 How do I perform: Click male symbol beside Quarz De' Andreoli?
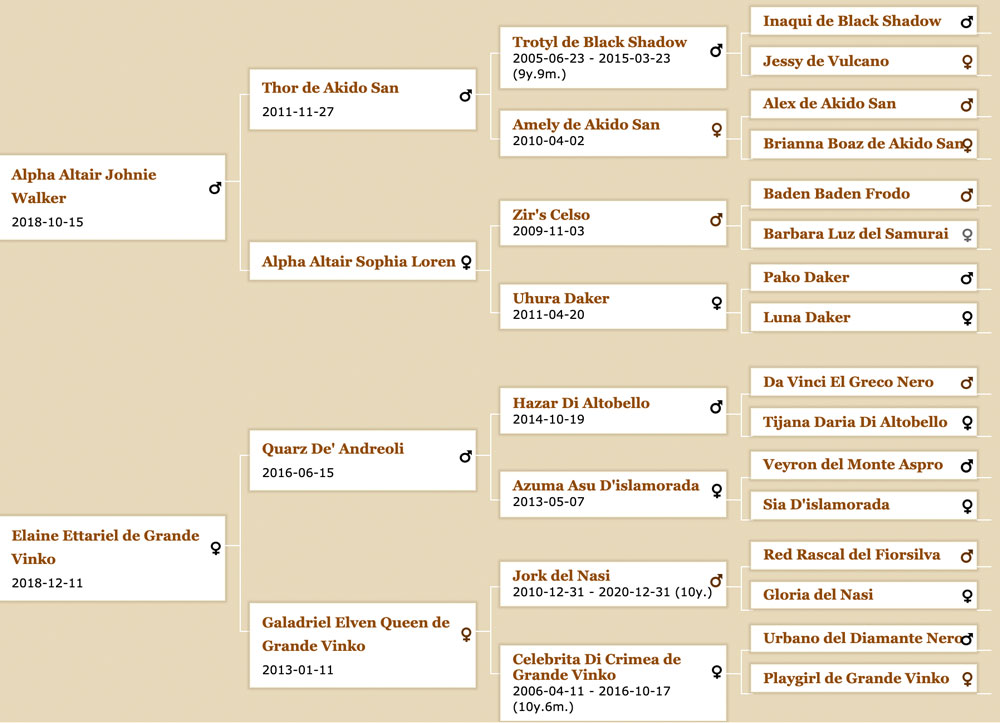[x=466, y=456]
